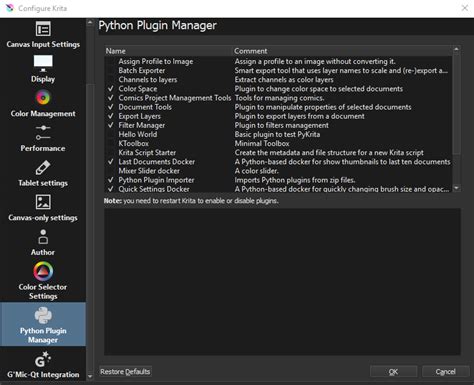Open Color Management wheel icon
474x385 pixels.
43,98
